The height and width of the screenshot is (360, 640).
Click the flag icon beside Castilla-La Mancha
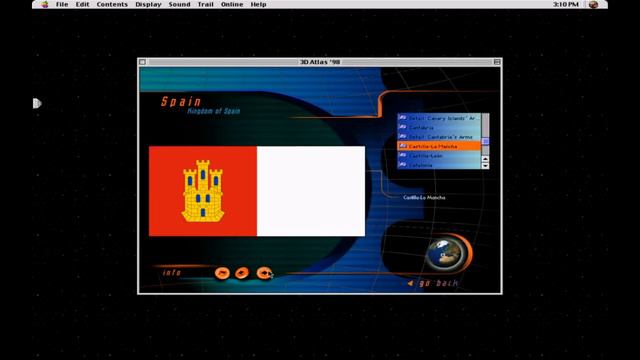click(402, 146)
